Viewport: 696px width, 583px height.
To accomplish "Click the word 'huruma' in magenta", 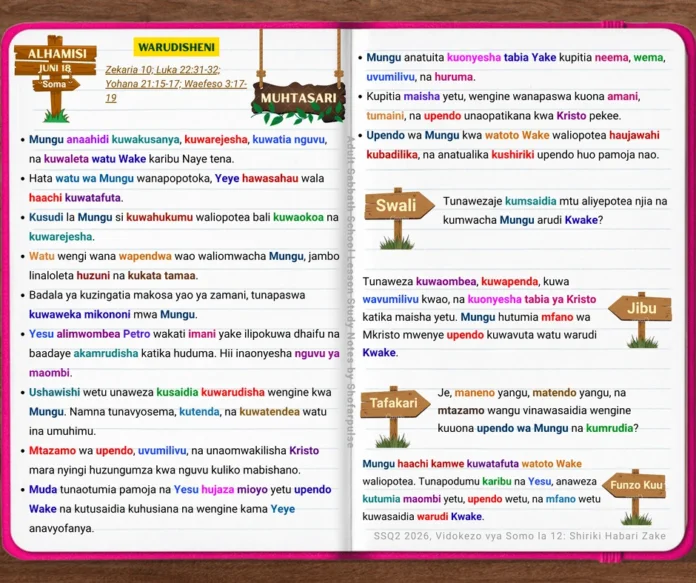I will (x=454, y=77).
